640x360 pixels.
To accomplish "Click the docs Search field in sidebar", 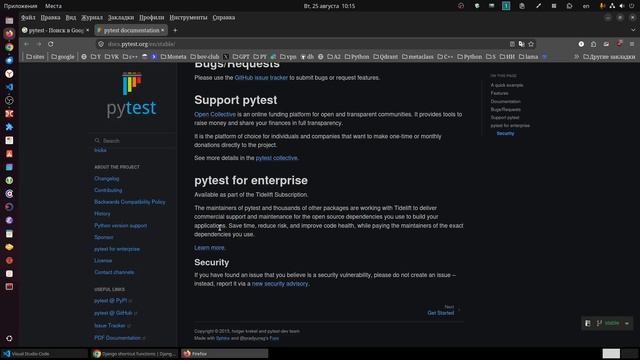I will (134, 140).
